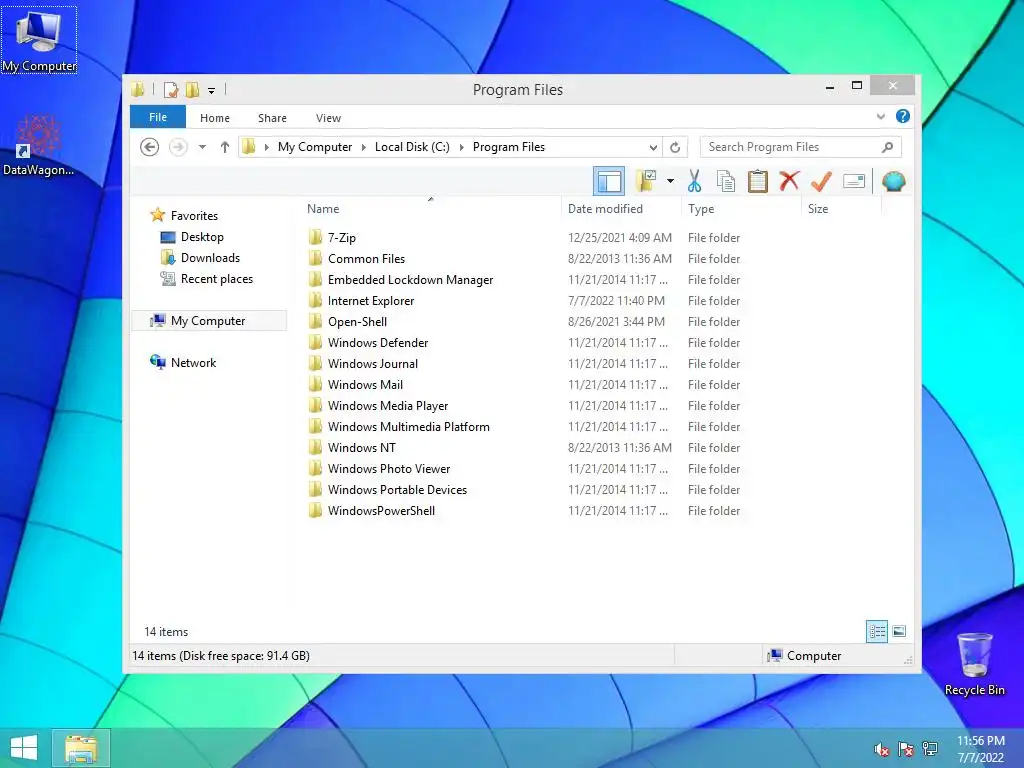Click the Action Center flag icon
Image resolution: width=1024 pixels, height=768 pixels.
(x=906, y=749)
